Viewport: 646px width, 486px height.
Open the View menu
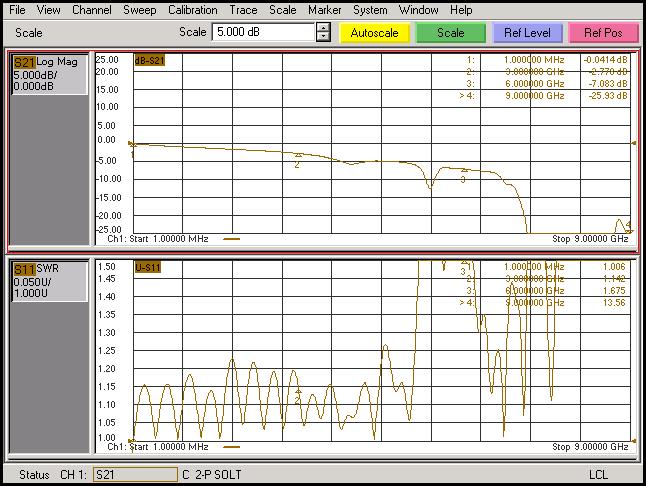(x=48, y=10)
